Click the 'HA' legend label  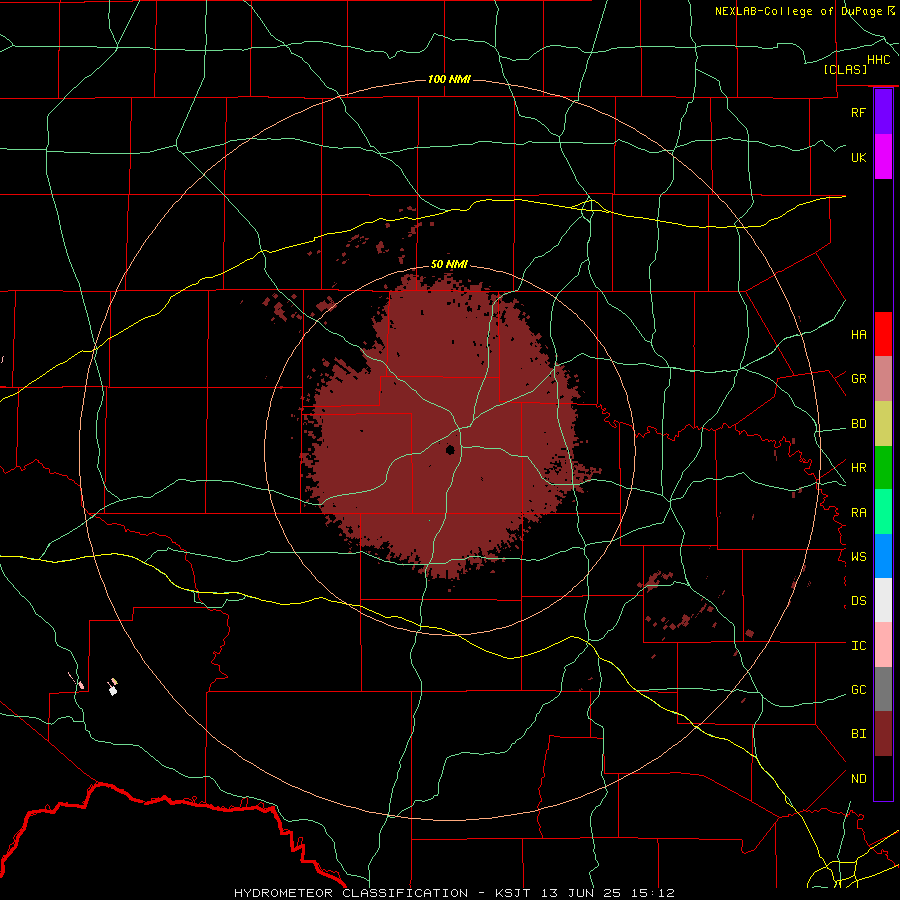coord(858,334)
